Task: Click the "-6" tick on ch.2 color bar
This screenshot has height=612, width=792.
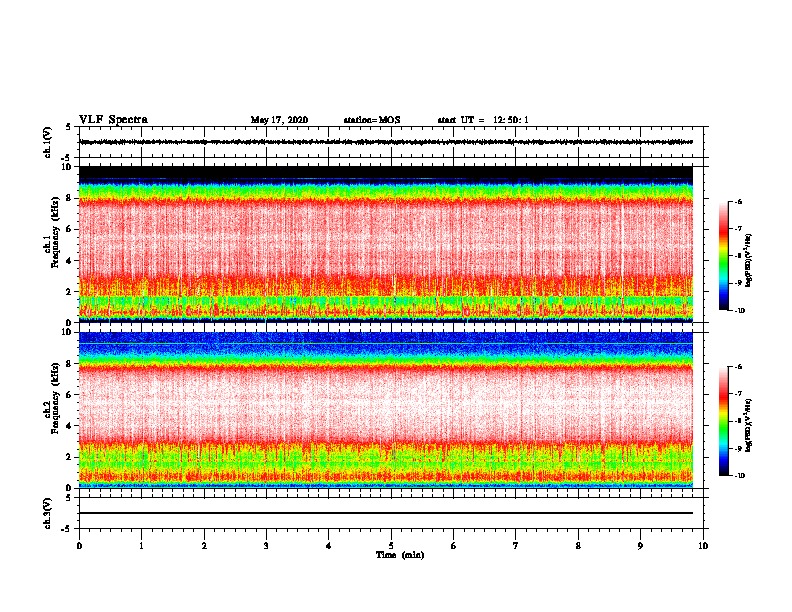Action: click(738, 367)
